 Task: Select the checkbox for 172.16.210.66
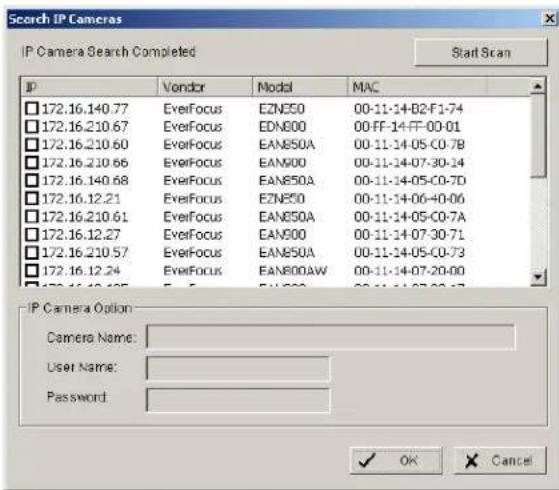(32, 162)
